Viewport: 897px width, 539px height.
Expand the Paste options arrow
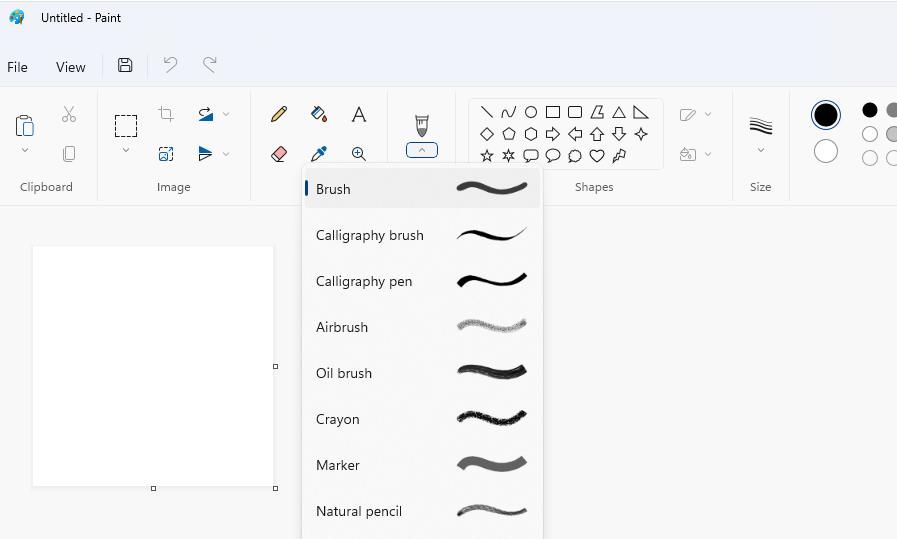pos(25,151)
